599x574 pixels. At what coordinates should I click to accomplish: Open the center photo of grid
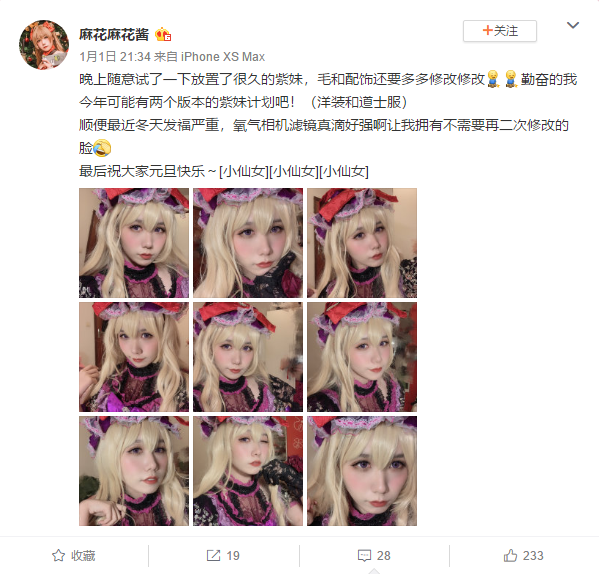(248, 357)
